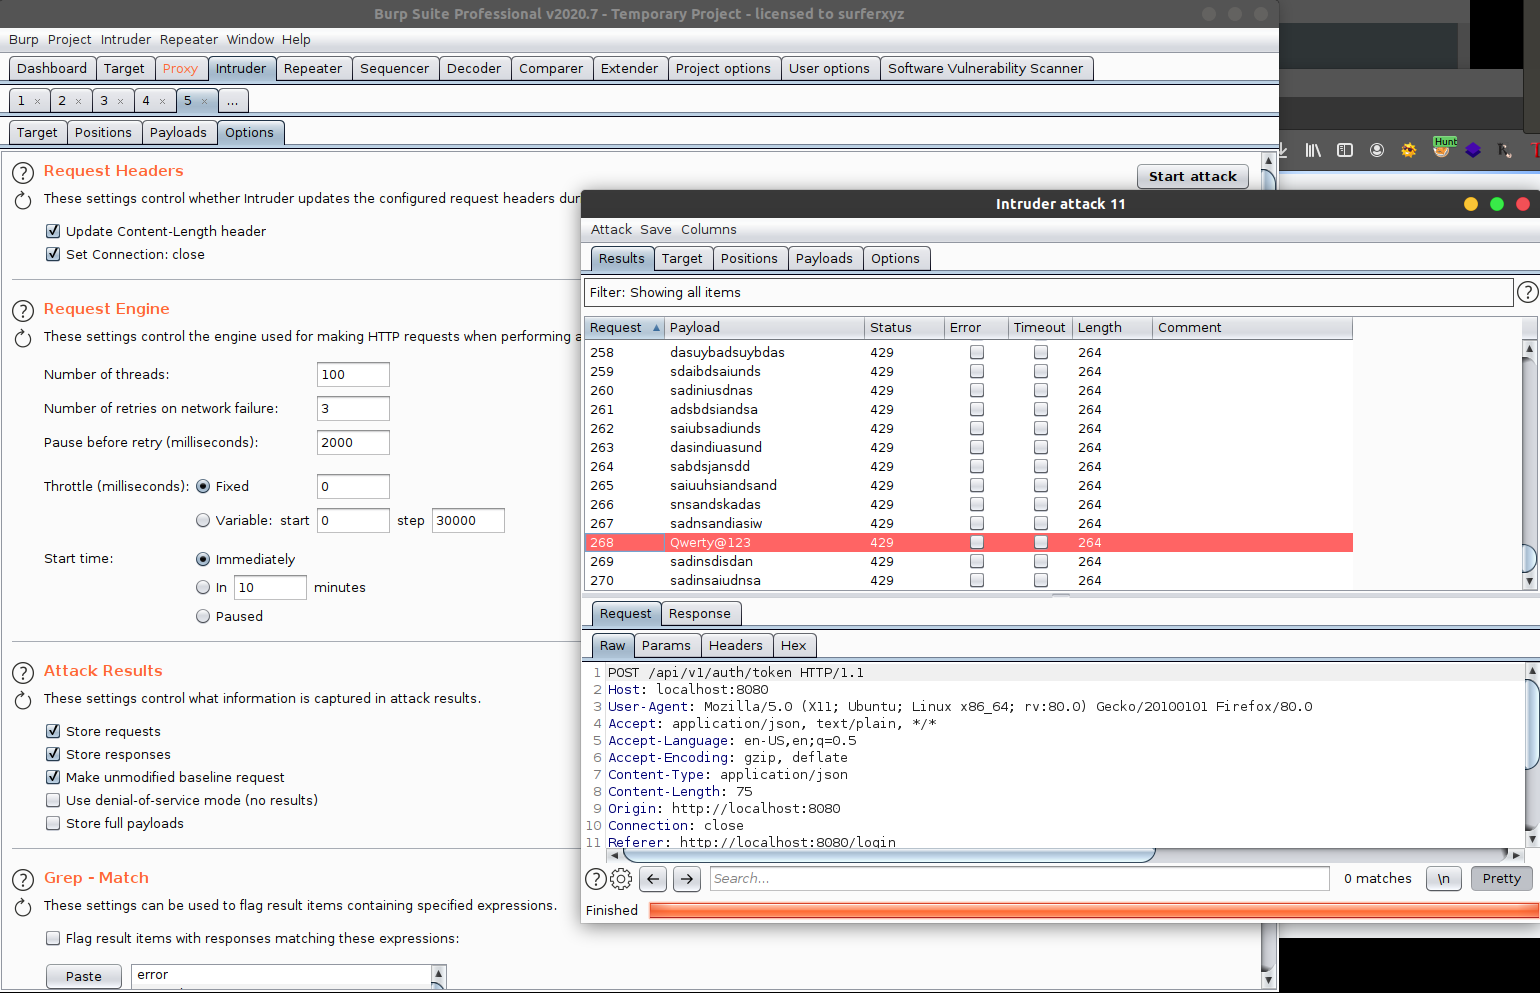This screenshot has height=993, width=1540.
Task: Open sun-with-sunglasses extension icon
Action: pos(1409,150)
